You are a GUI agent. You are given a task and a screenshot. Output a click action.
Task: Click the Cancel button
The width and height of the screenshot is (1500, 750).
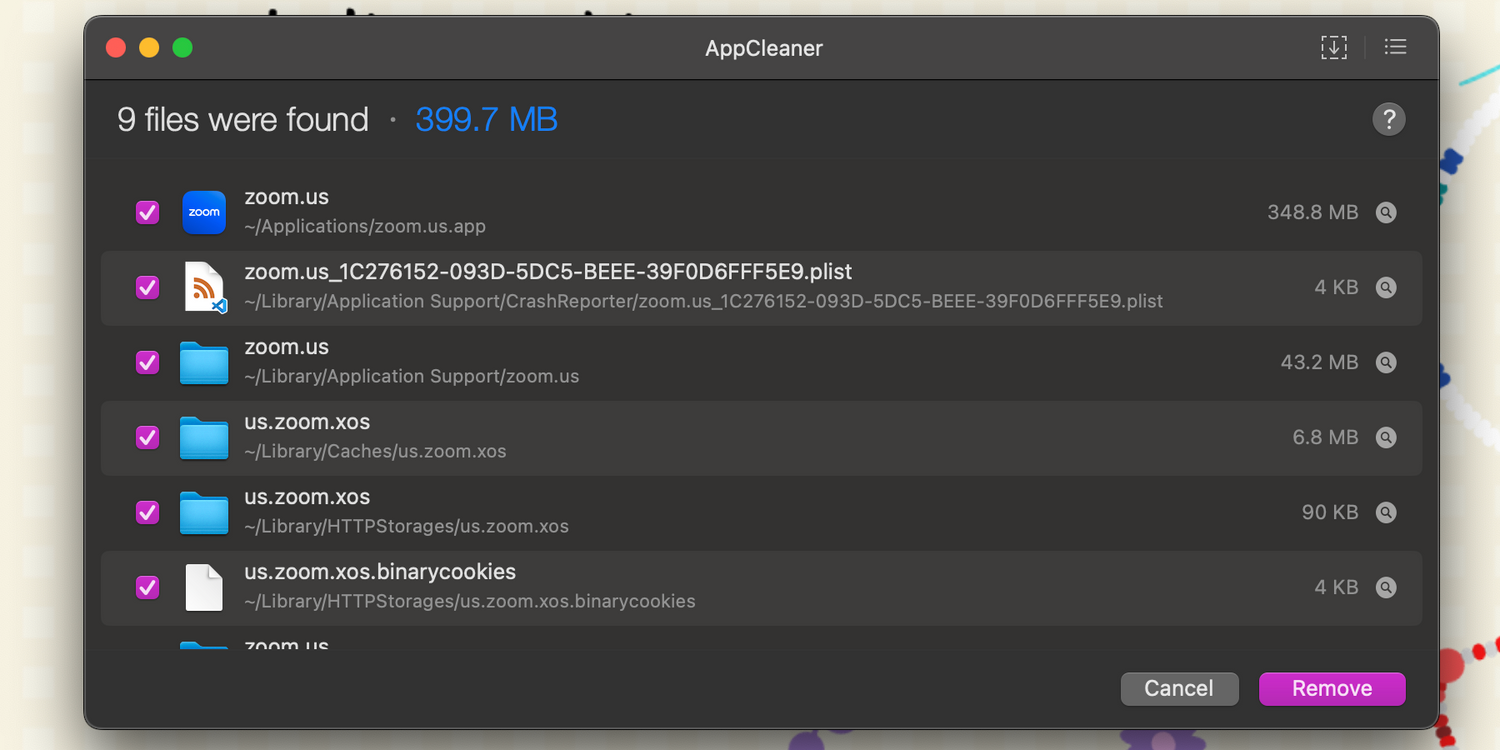point(1179,688)
